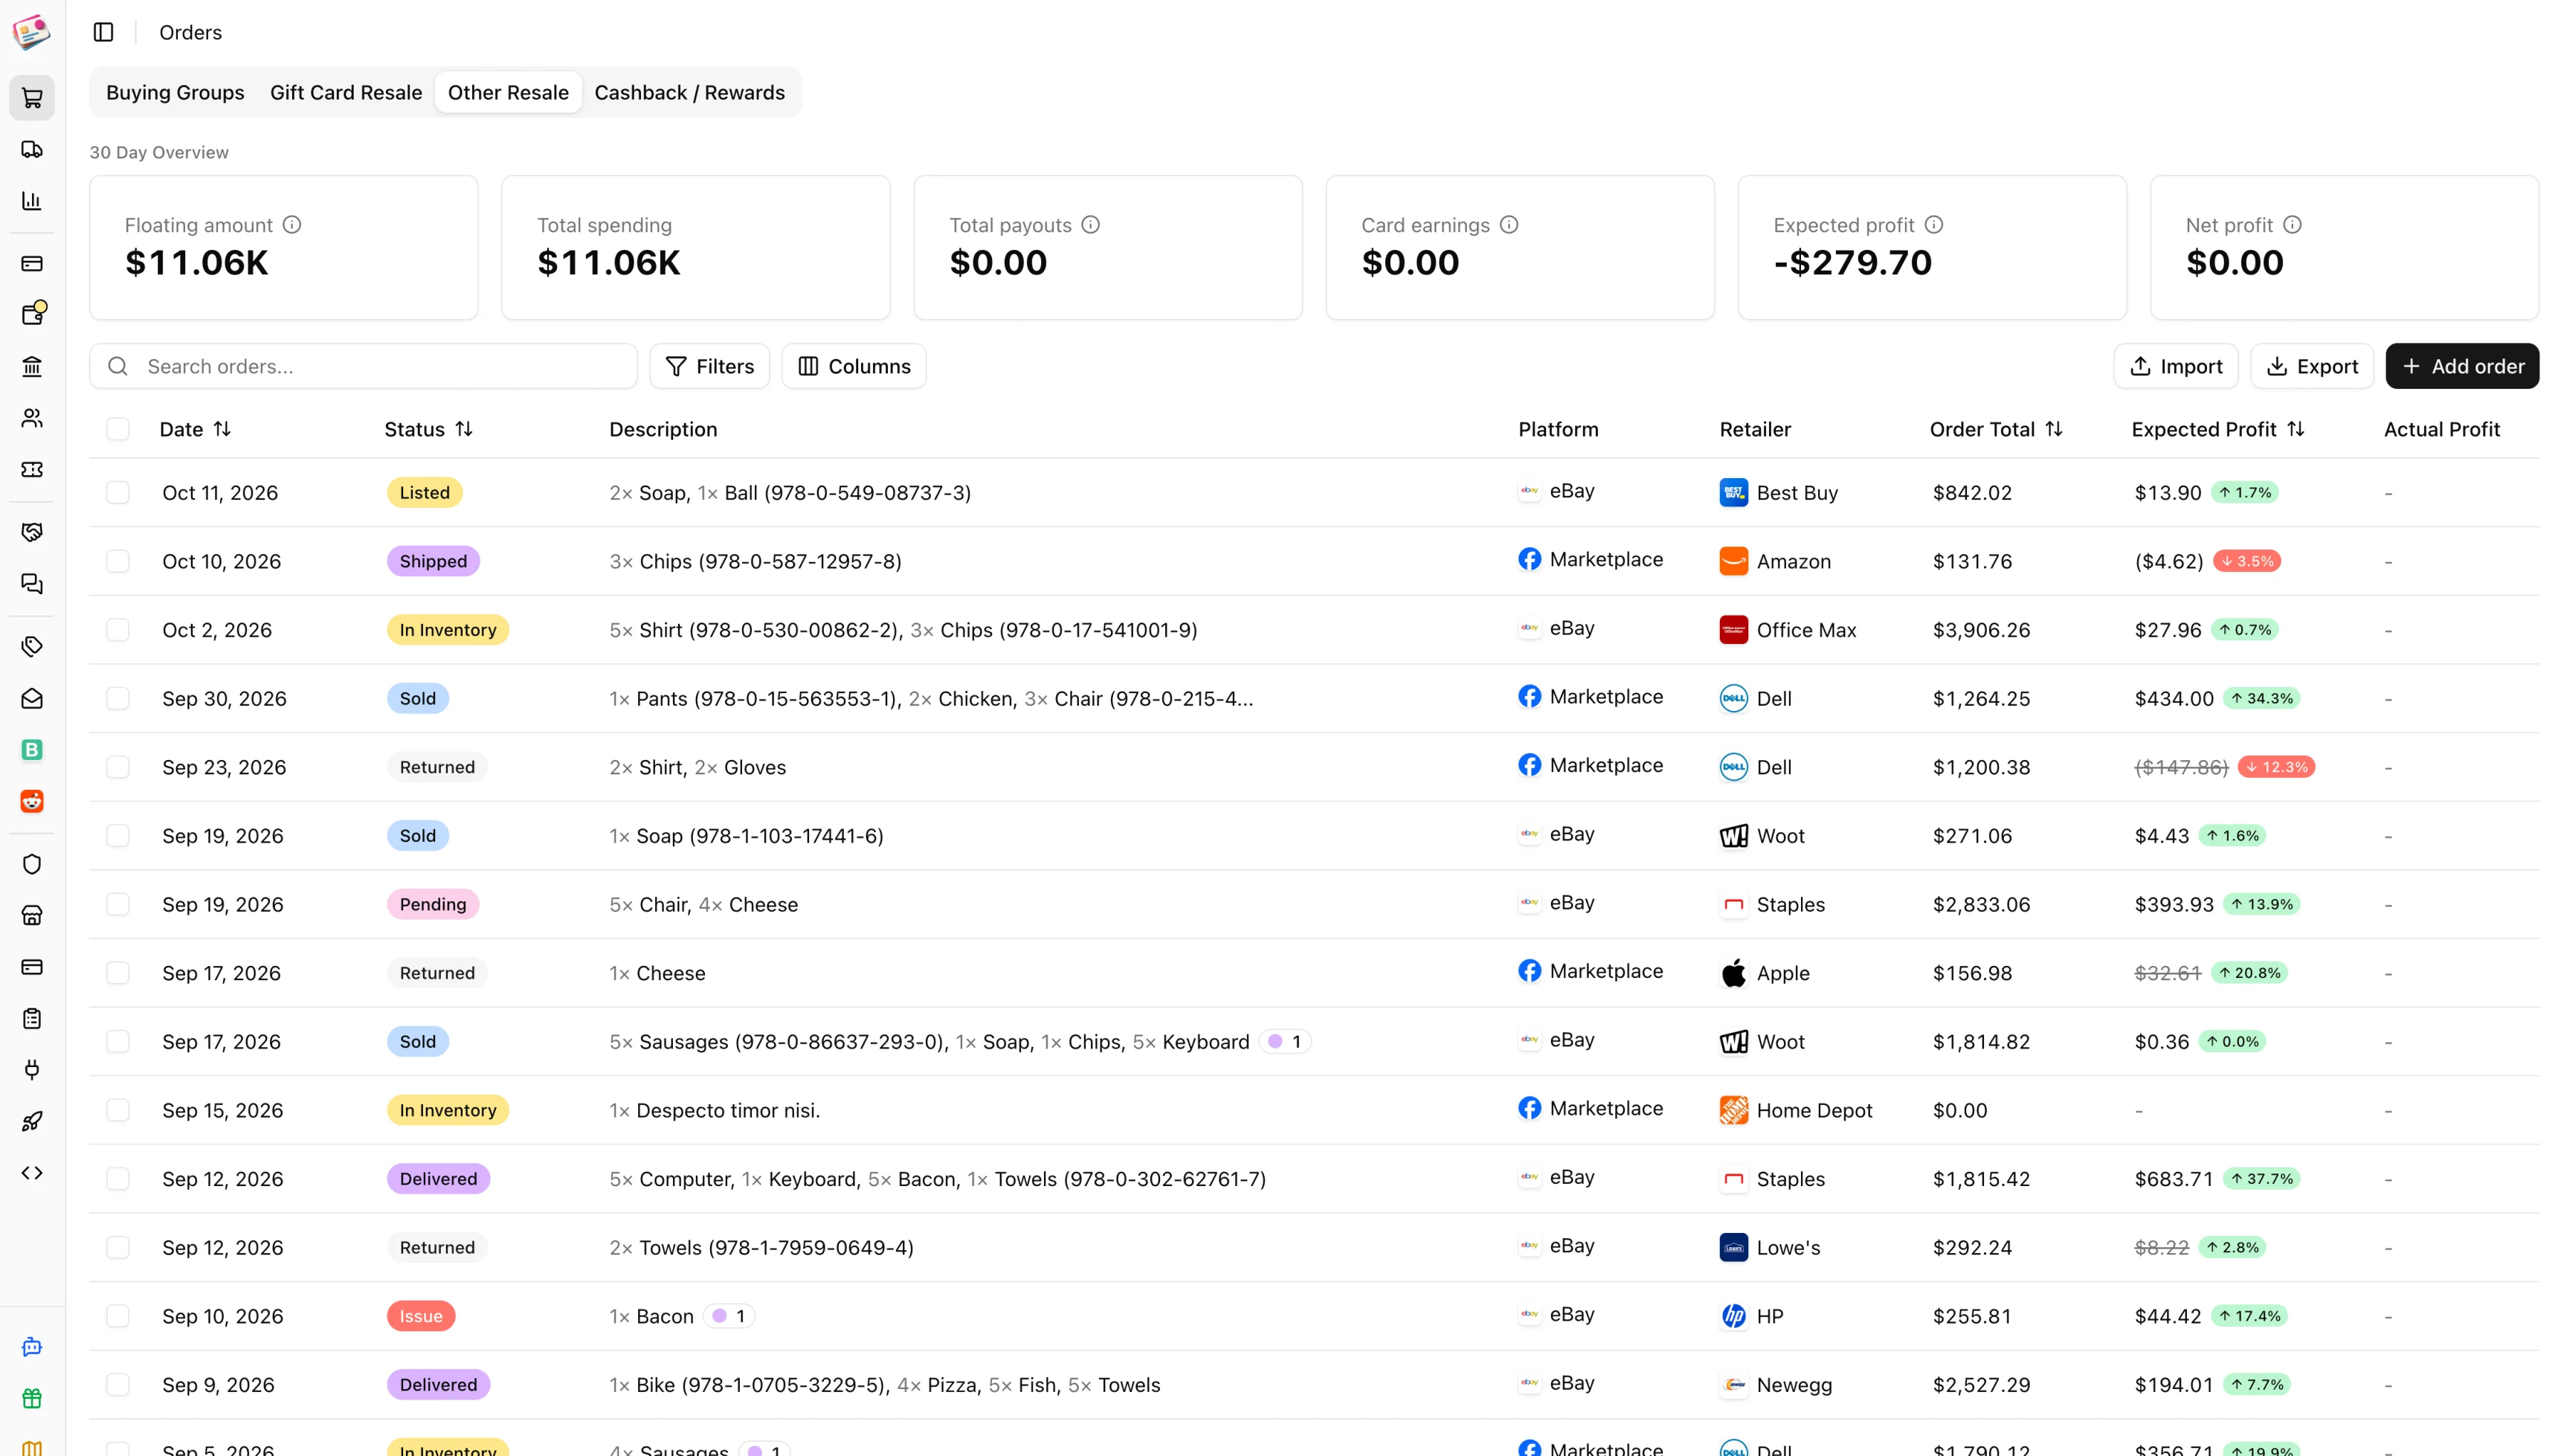Switch to the Buying Groups tab
2558x1456 pixels.
(x=175, y=92)
